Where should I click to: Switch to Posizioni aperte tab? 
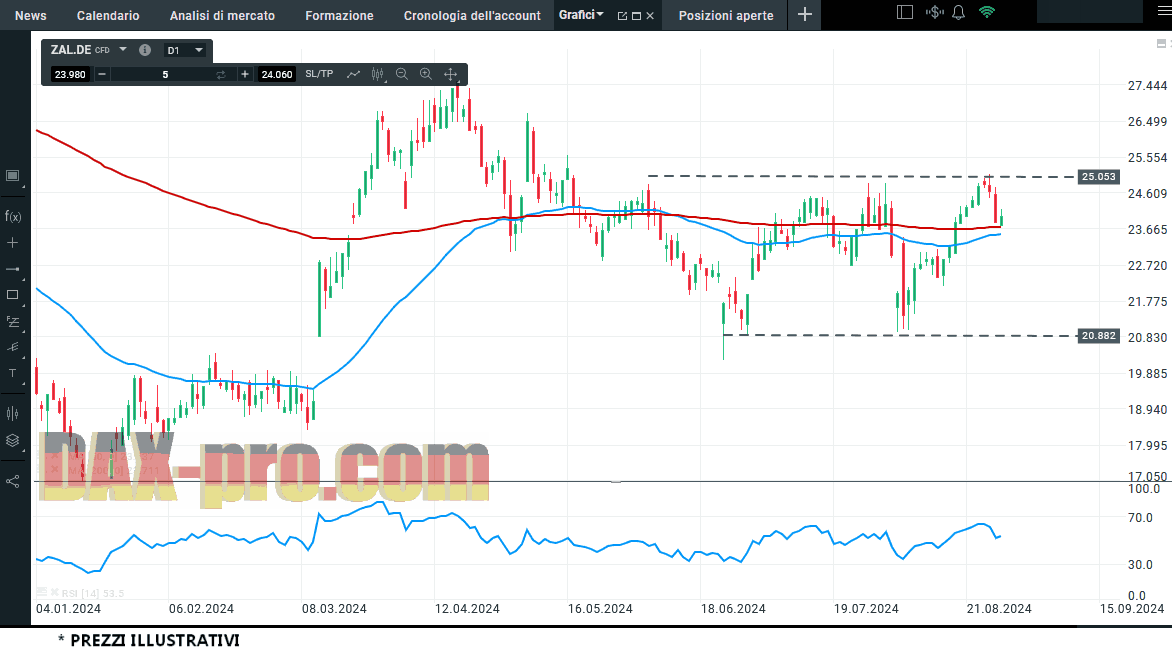pyautogui.click(x=726, y=16)
